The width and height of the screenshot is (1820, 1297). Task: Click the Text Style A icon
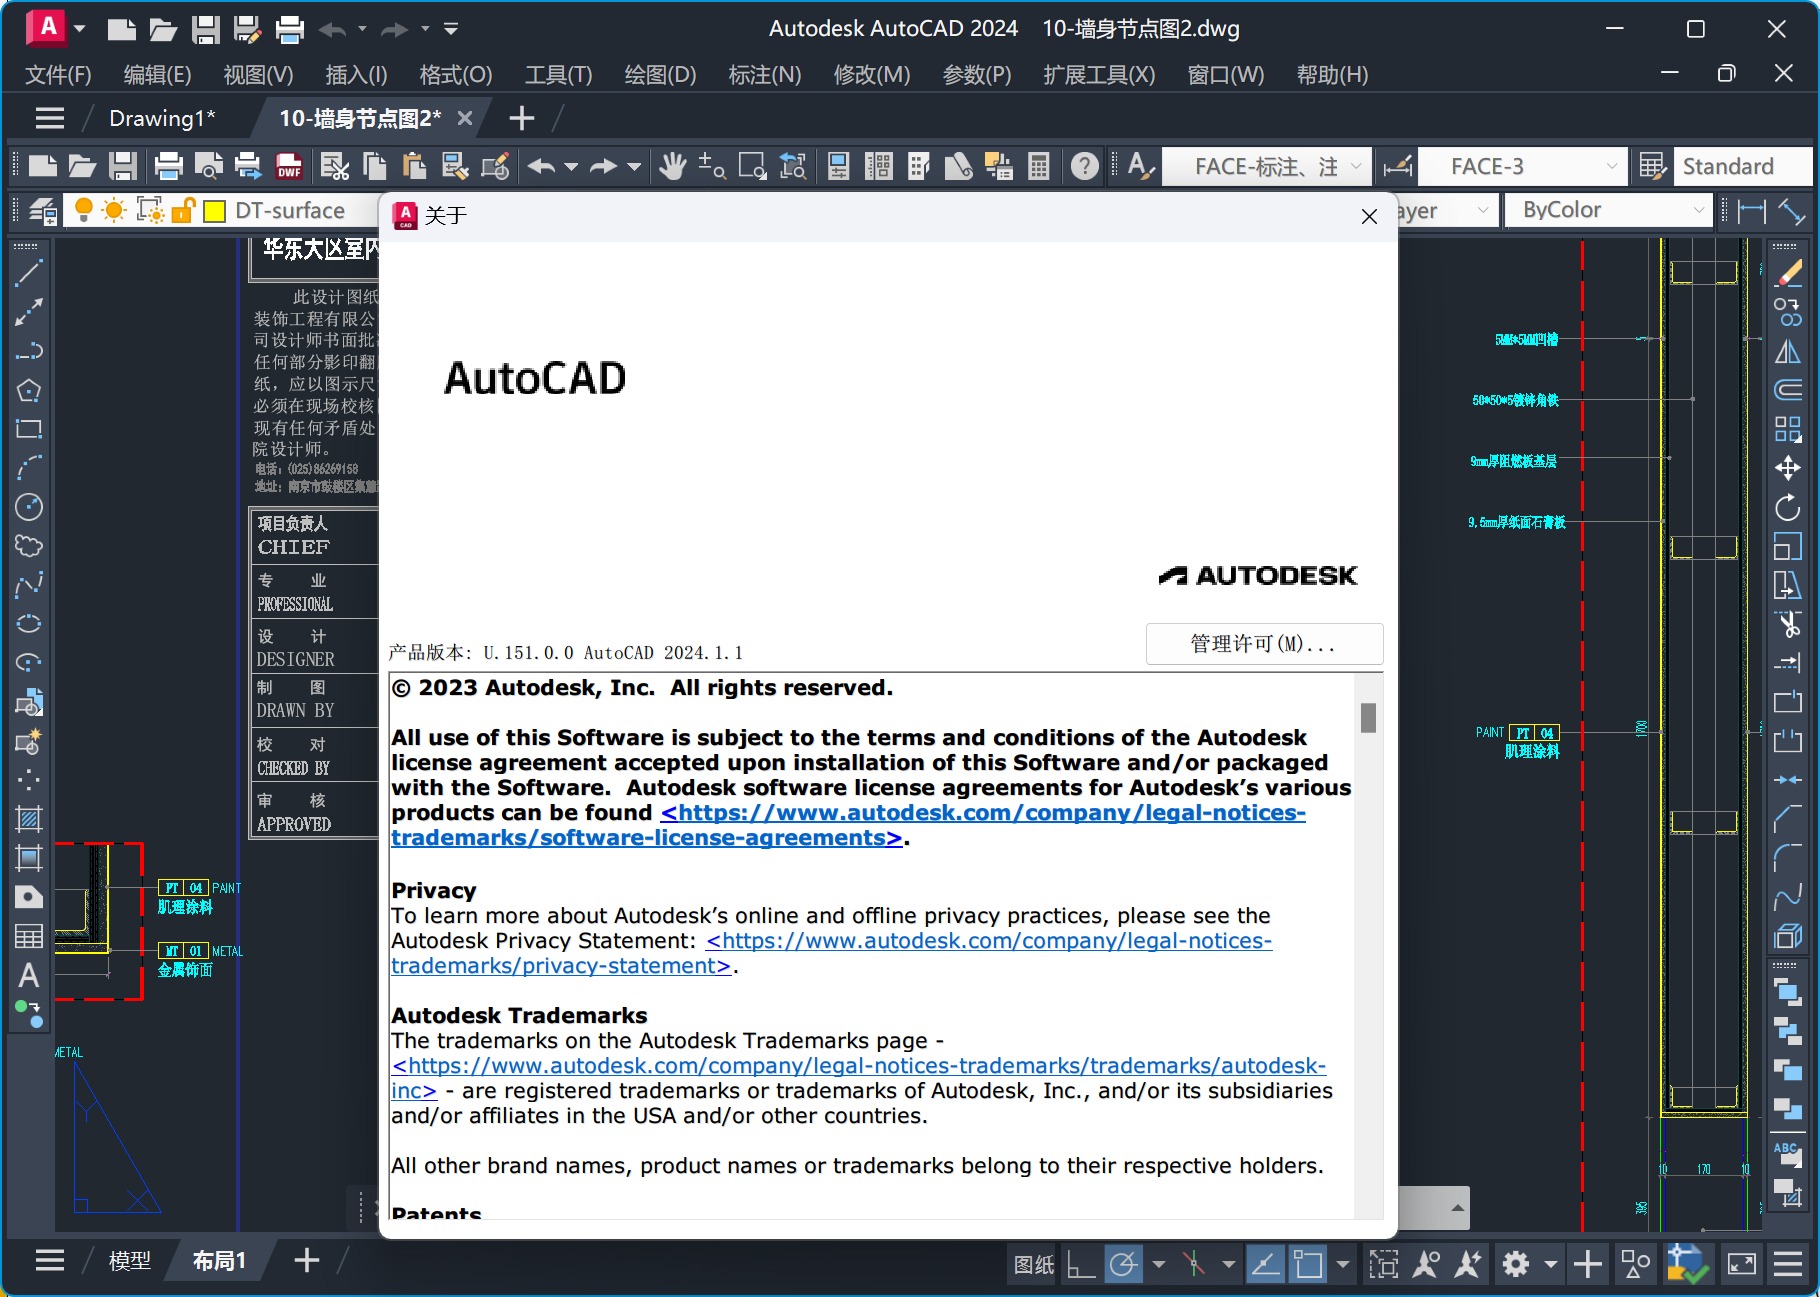point(1140,166)
